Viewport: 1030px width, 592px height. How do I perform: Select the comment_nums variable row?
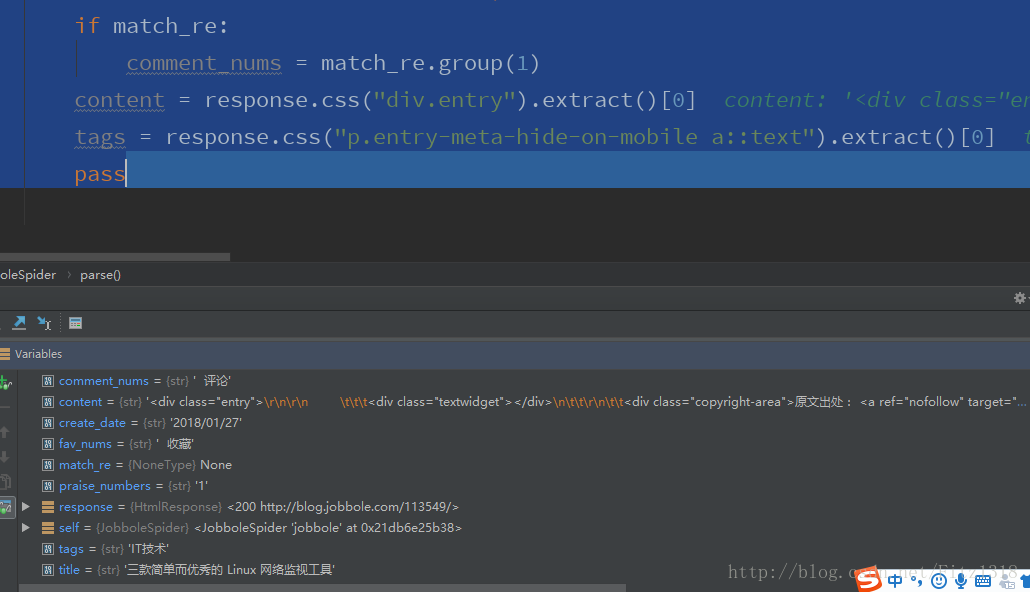click(x=524, y=380)
